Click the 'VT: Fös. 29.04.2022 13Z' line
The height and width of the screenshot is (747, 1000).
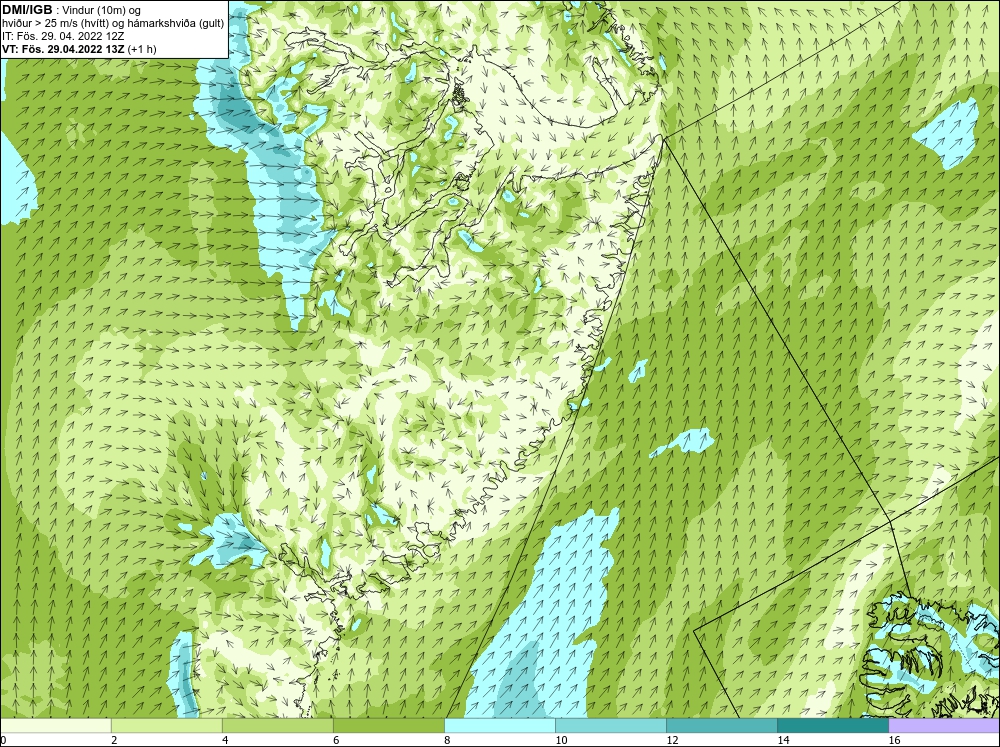[x=64, y=48]
